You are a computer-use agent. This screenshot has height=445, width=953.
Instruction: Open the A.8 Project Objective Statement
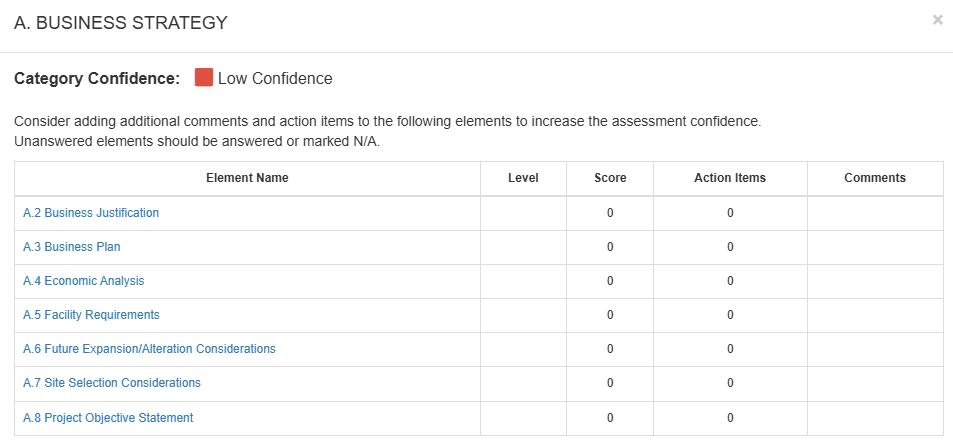pos(108,418)
